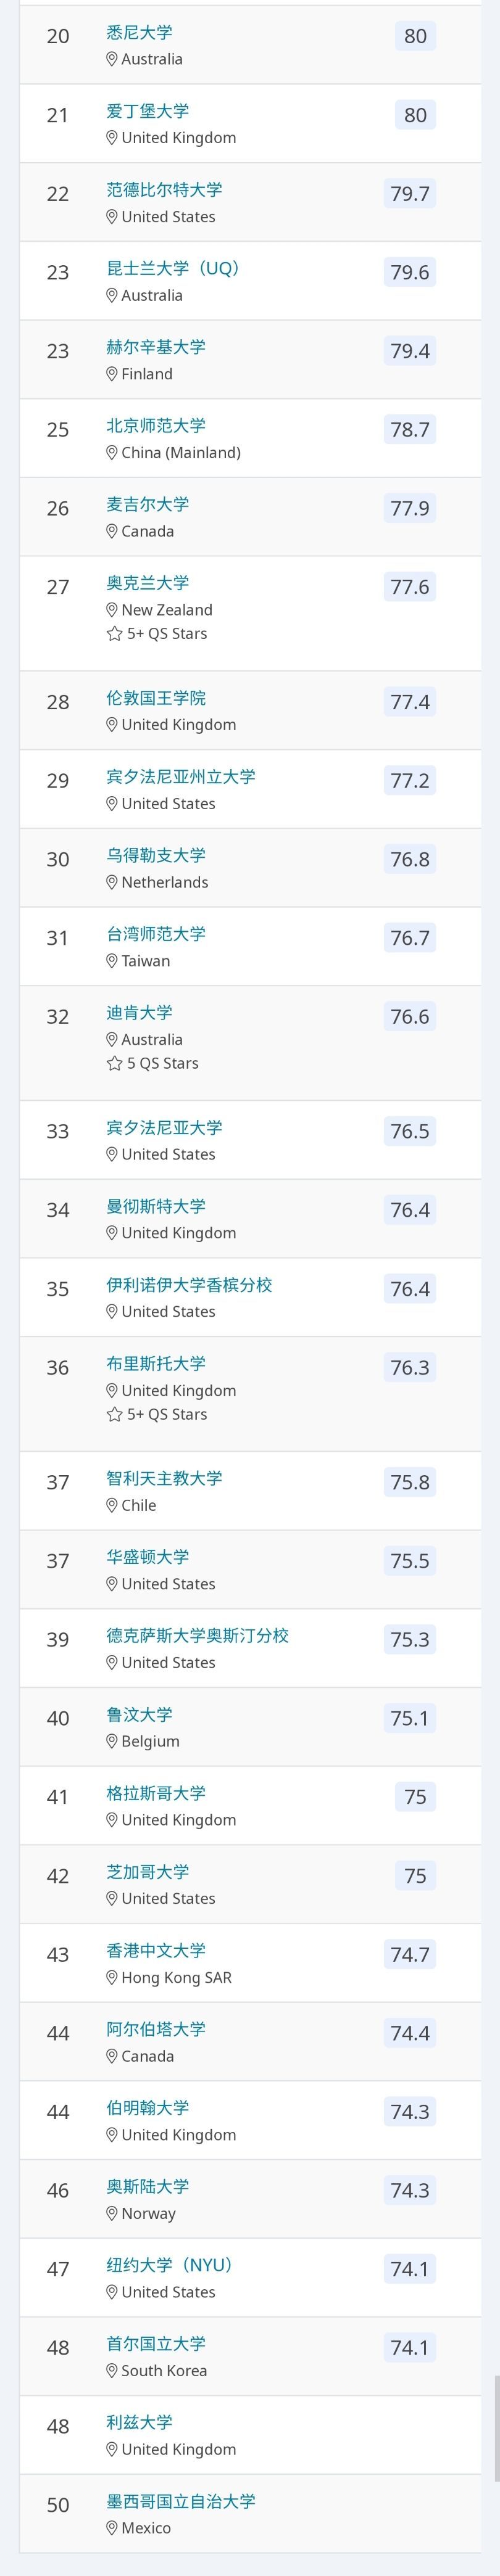Image resolution: width=500 pixels, height=2576 pixels.
Task: Select the 德克萨斯大学奥斯汀分校 link
Action: pyautogui.click(x=197, y=1635)
